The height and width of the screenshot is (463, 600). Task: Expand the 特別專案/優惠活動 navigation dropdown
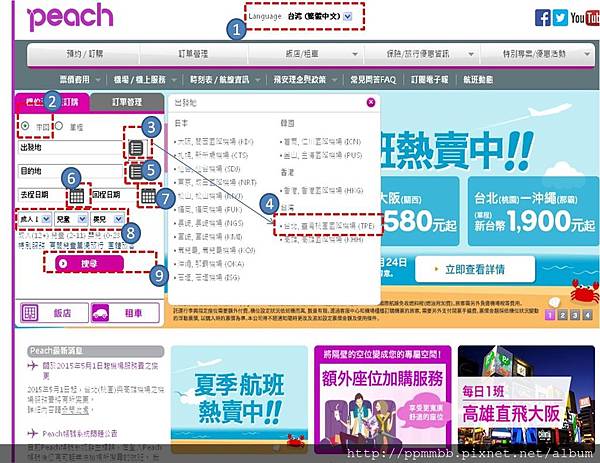tap(587, 54)
